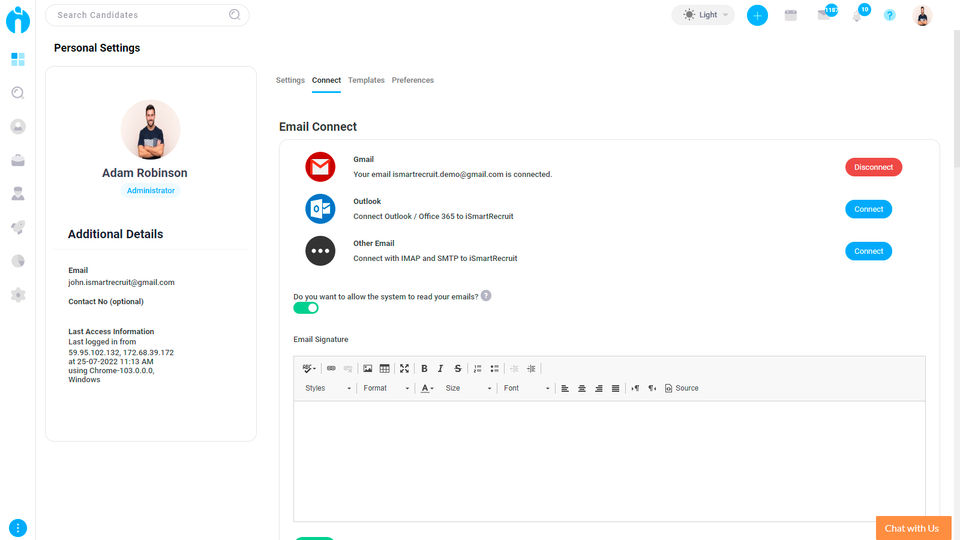960x540 pixels.
Task: Connect Outlook account
Action: click(x=868, y=209)
